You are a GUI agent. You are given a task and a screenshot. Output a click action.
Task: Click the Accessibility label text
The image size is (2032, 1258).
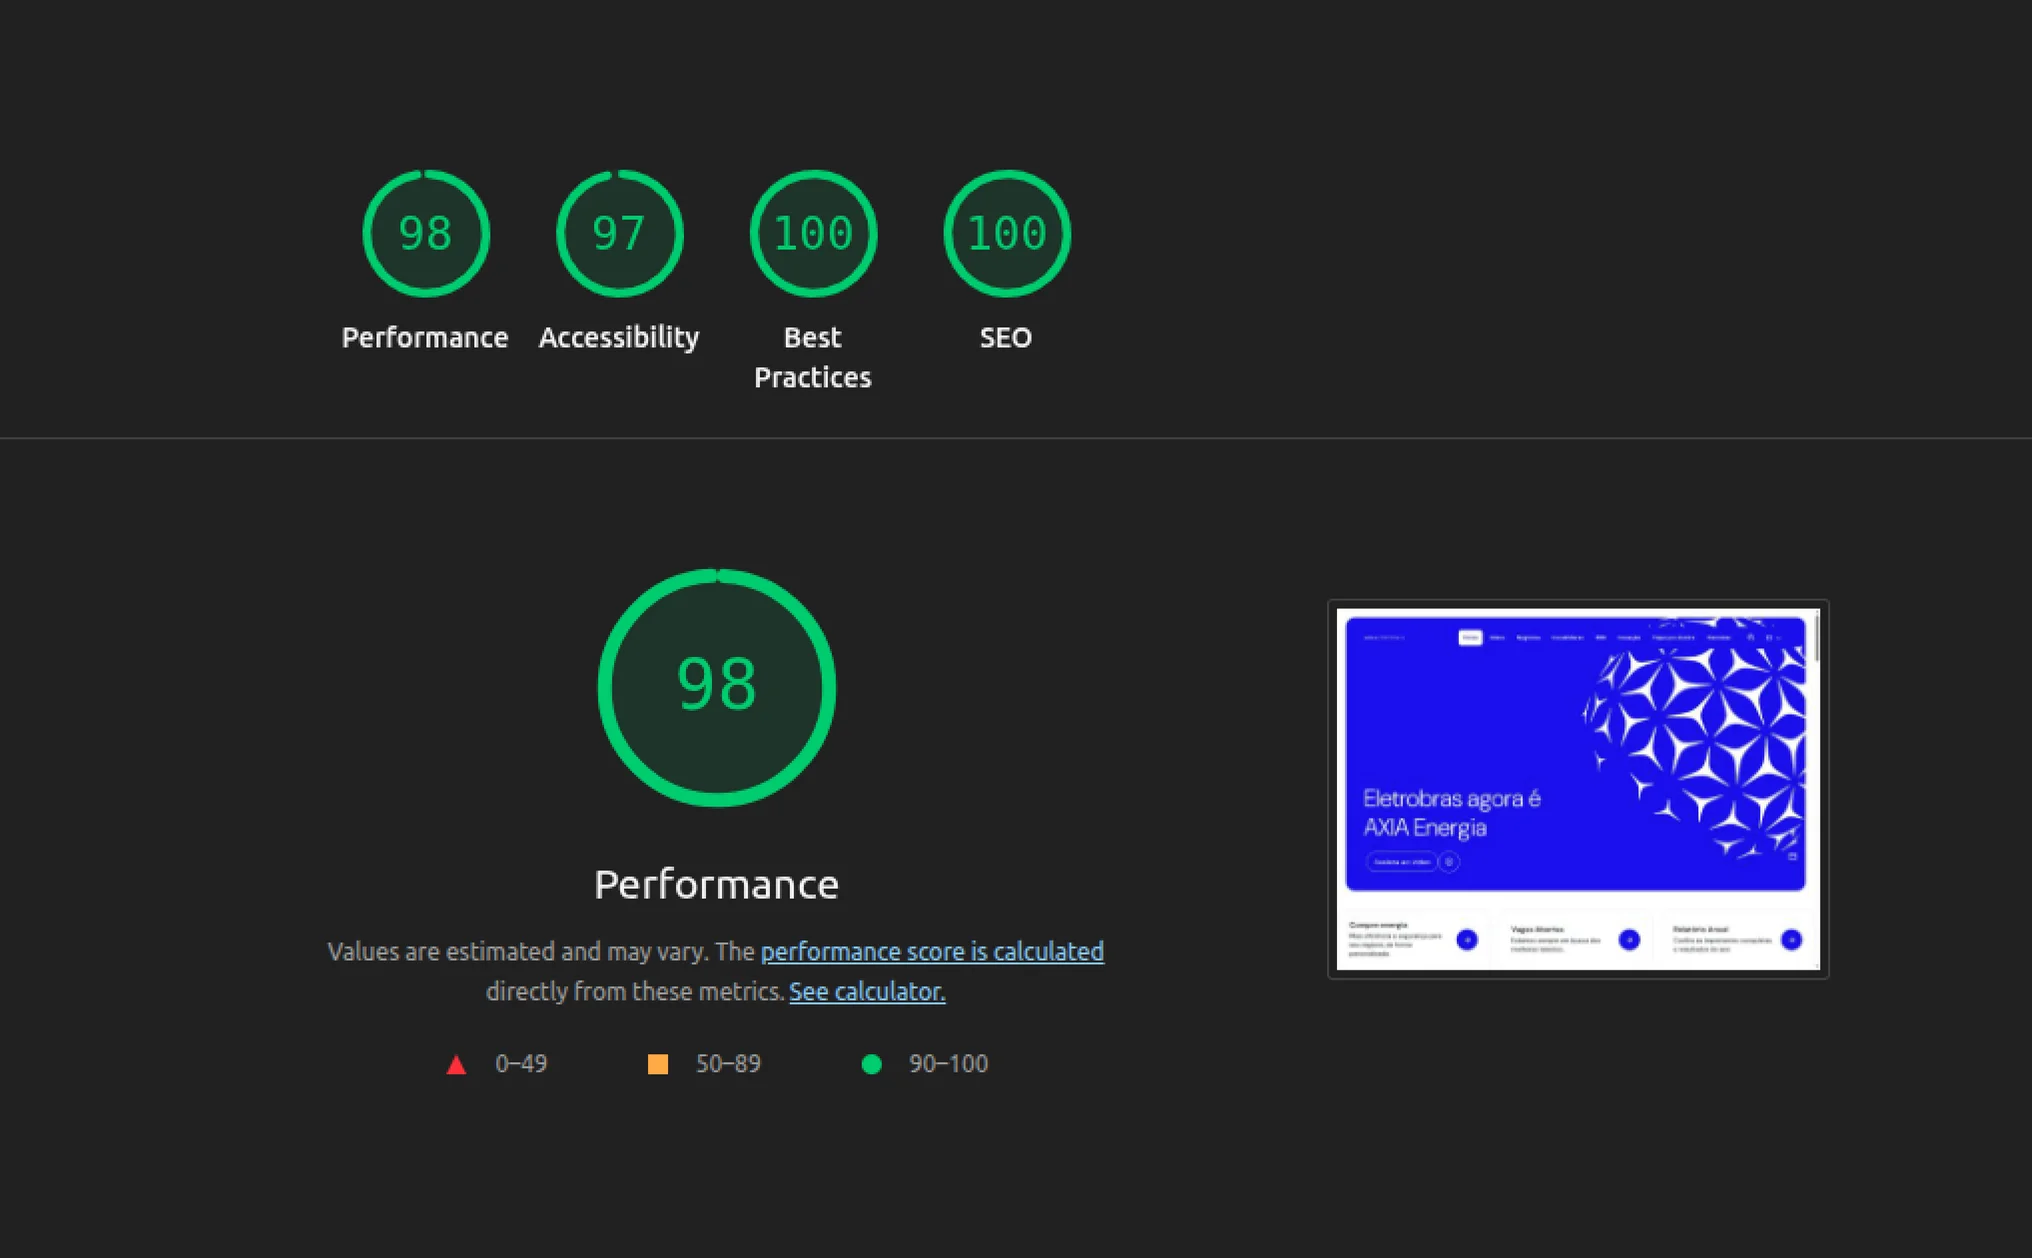tap(618, 337)
